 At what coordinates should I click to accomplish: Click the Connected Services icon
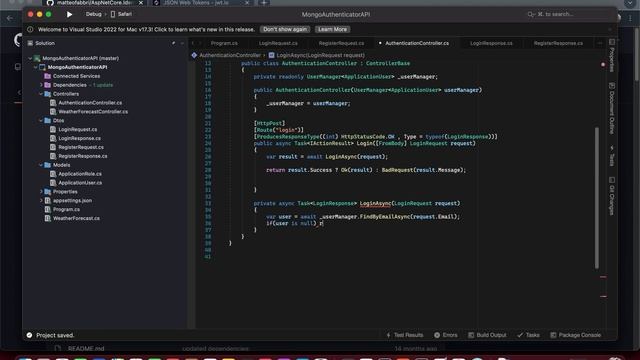(47, 76)
